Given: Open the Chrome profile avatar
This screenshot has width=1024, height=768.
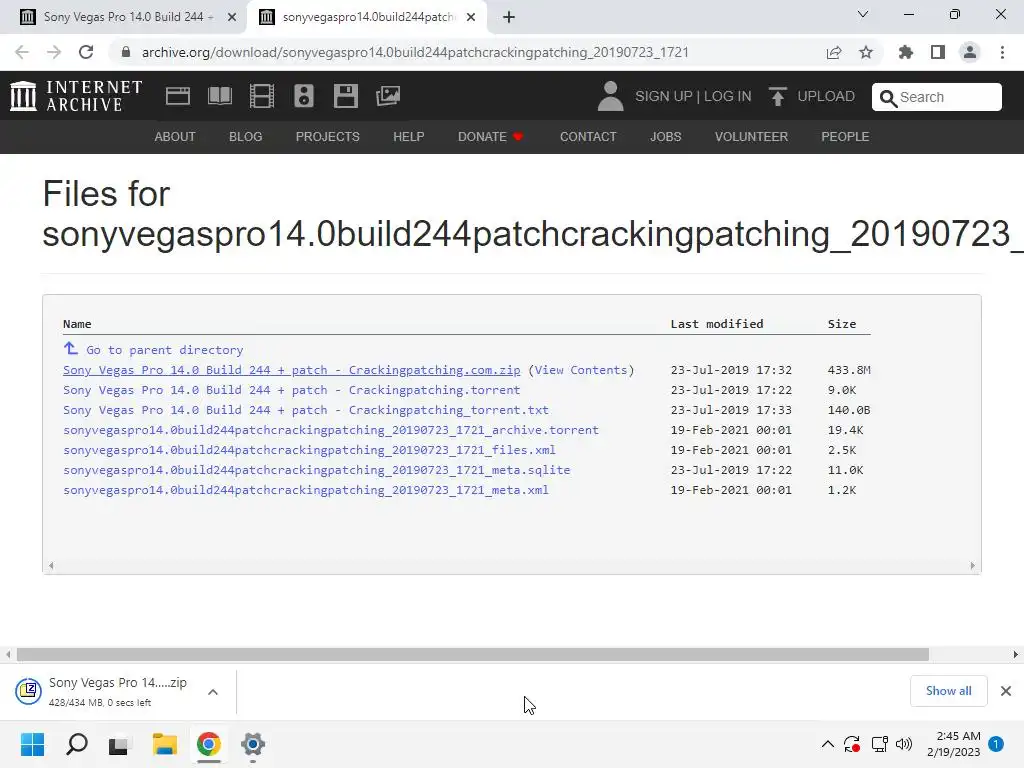Looking at the screenshot, I should pos(970,52).
